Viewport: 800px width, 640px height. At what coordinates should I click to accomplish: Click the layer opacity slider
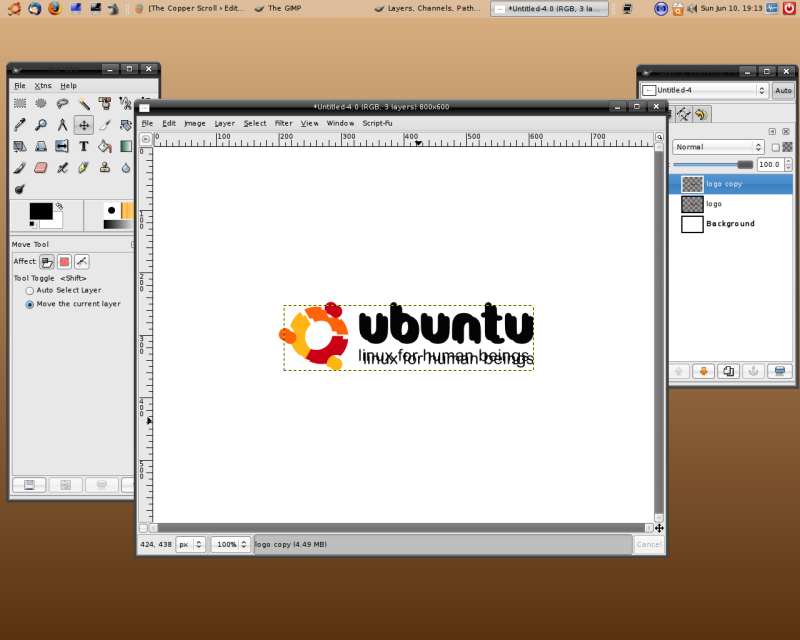point(713,164)
